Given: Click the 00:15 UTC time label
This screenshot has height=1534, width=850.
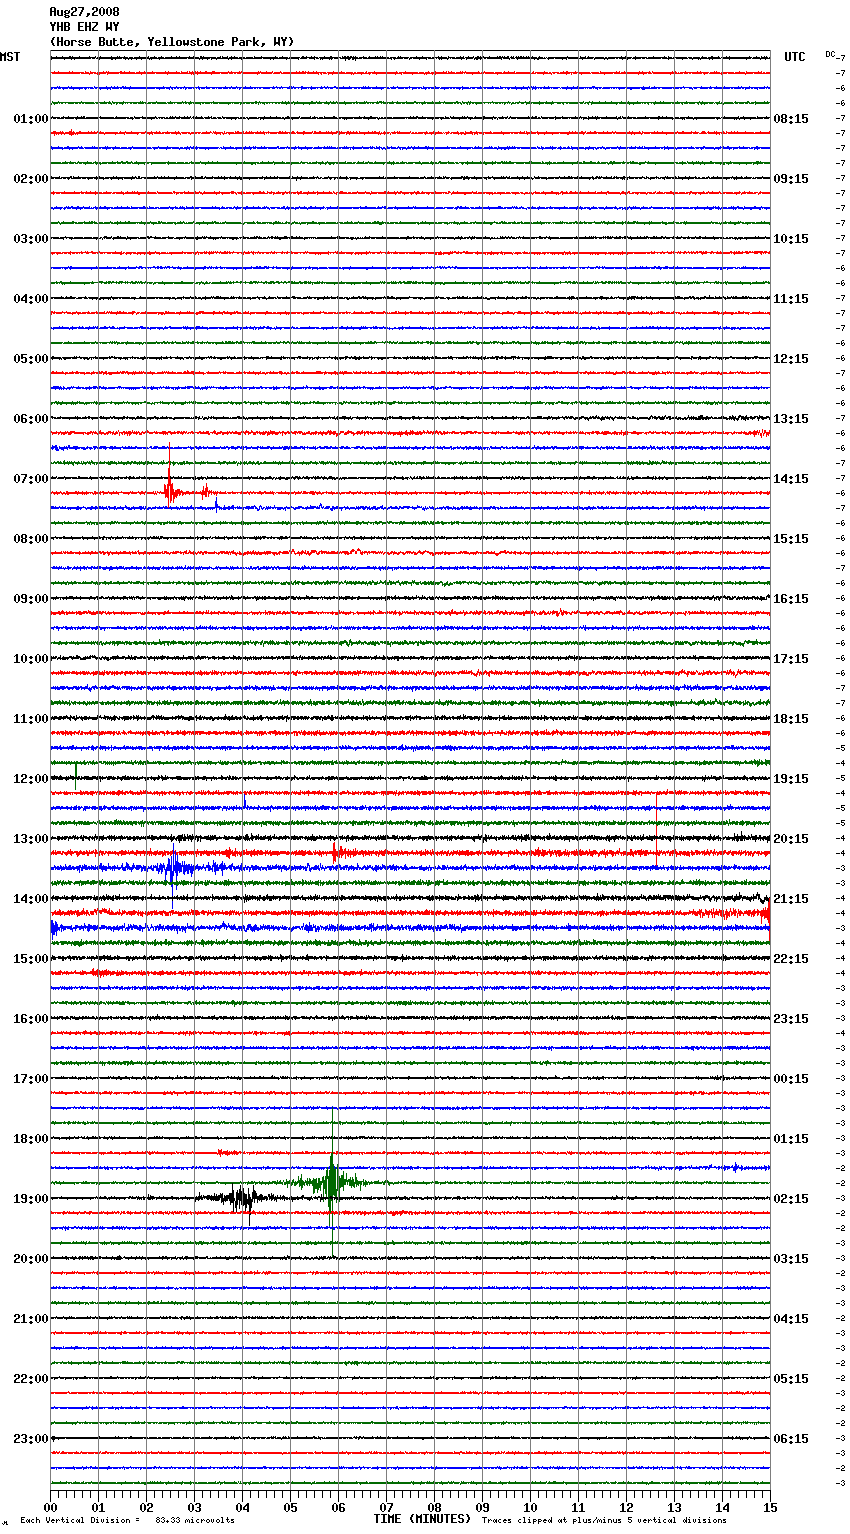Looking at the screenshot, I should click(791, 1079).
